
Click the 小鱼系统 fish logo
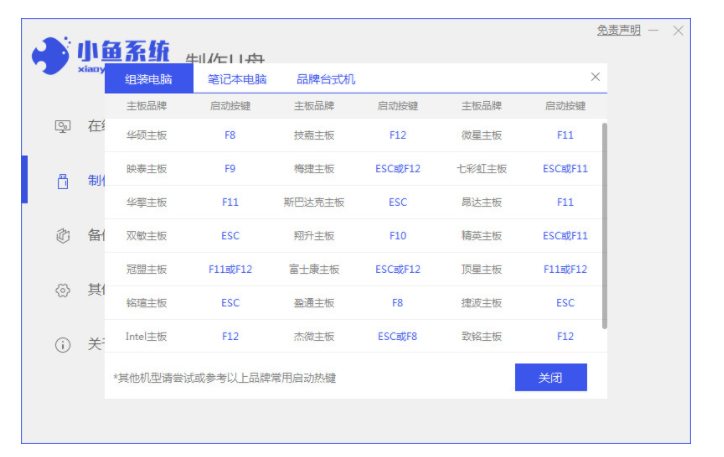tap(50, 56)
